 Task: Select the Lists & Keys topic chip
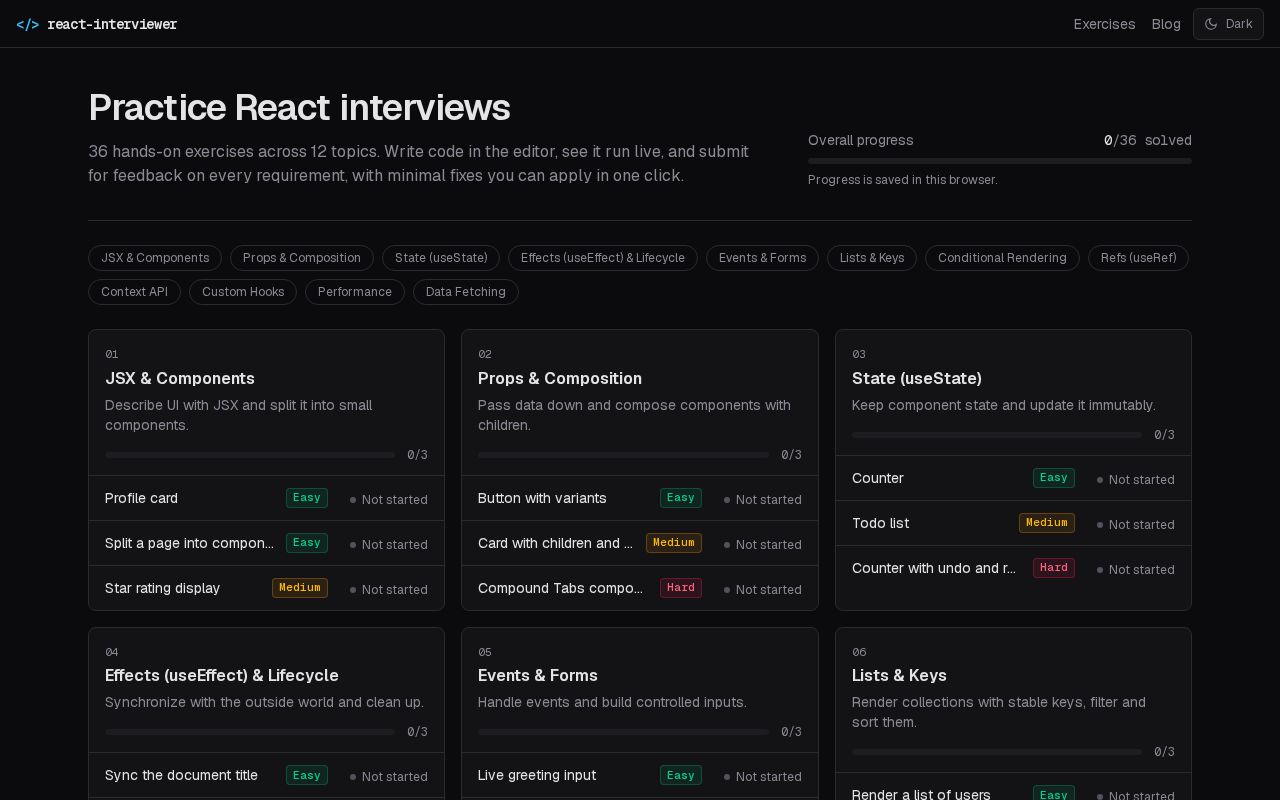click(x=872, y=258)
